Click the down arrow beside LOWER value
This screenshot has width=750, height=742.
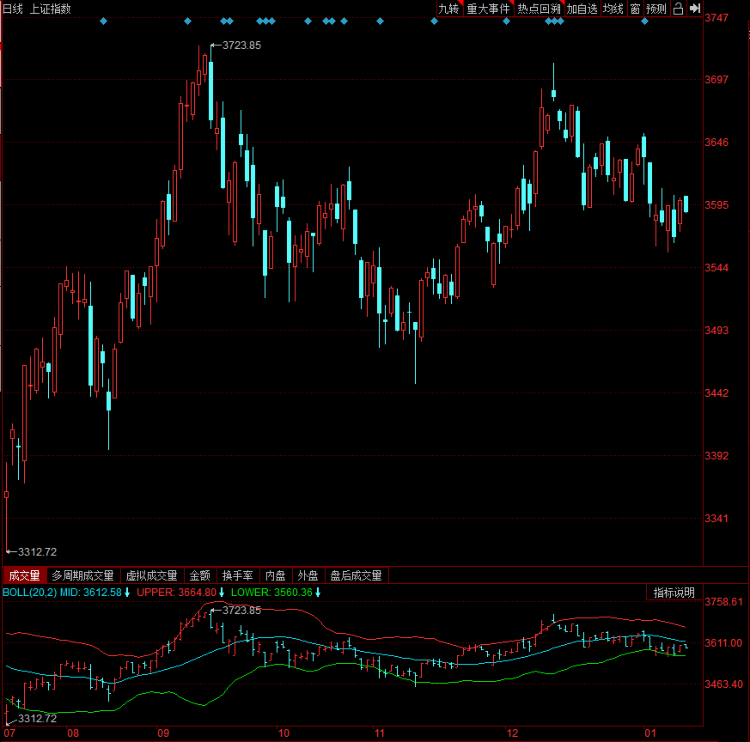(x=318, y=593)
